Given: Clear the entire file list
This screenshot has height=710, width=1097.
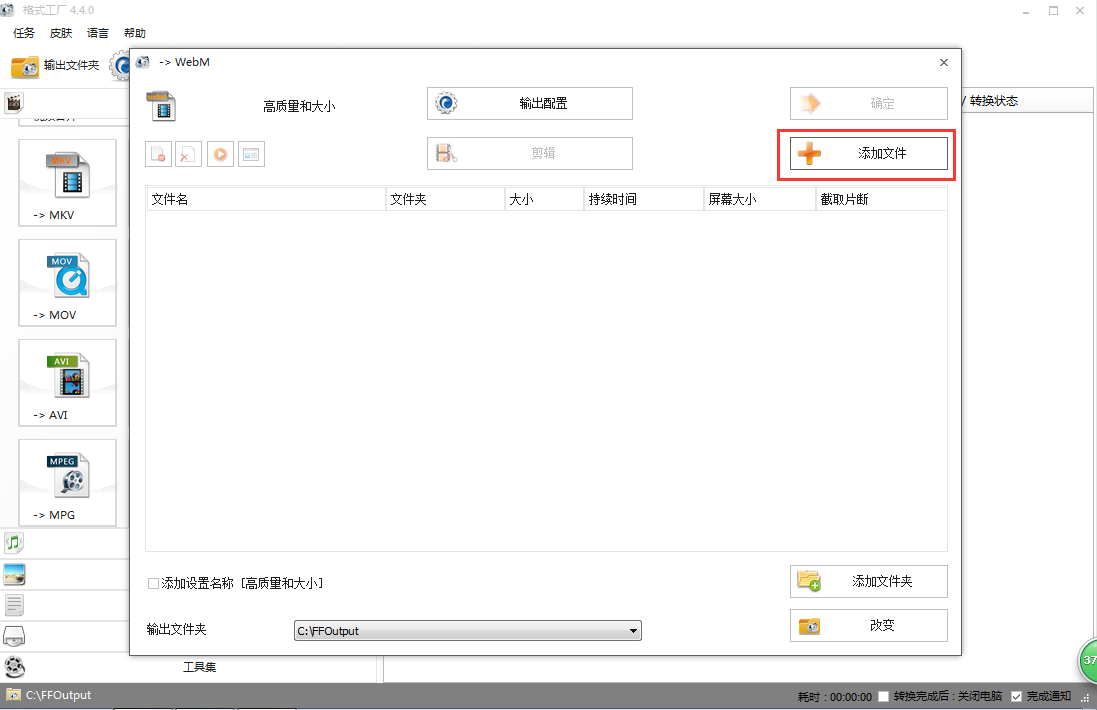Looking at the screenshot, I should pos(188,153).
